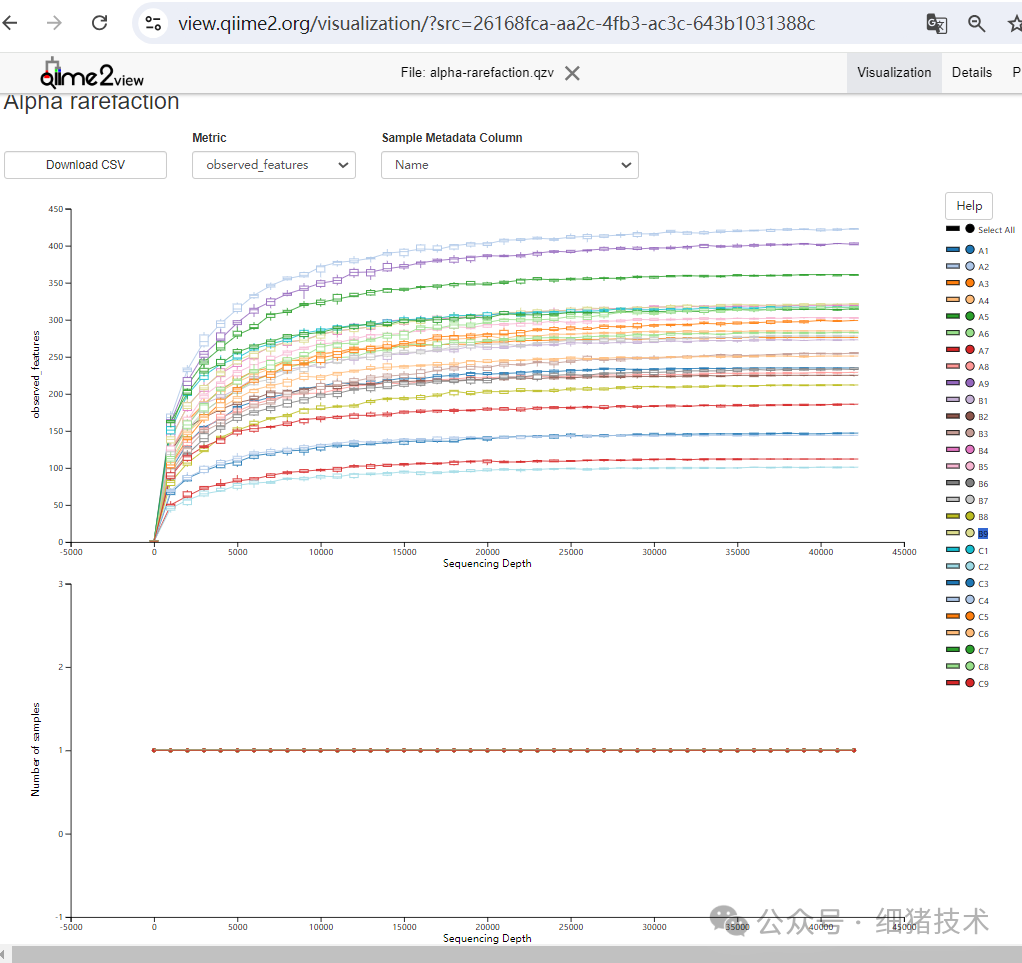Click the browser address bar URL
The width and height of the screenshot is (1022, 963).
pyautogui.click(x=495, y=23)
